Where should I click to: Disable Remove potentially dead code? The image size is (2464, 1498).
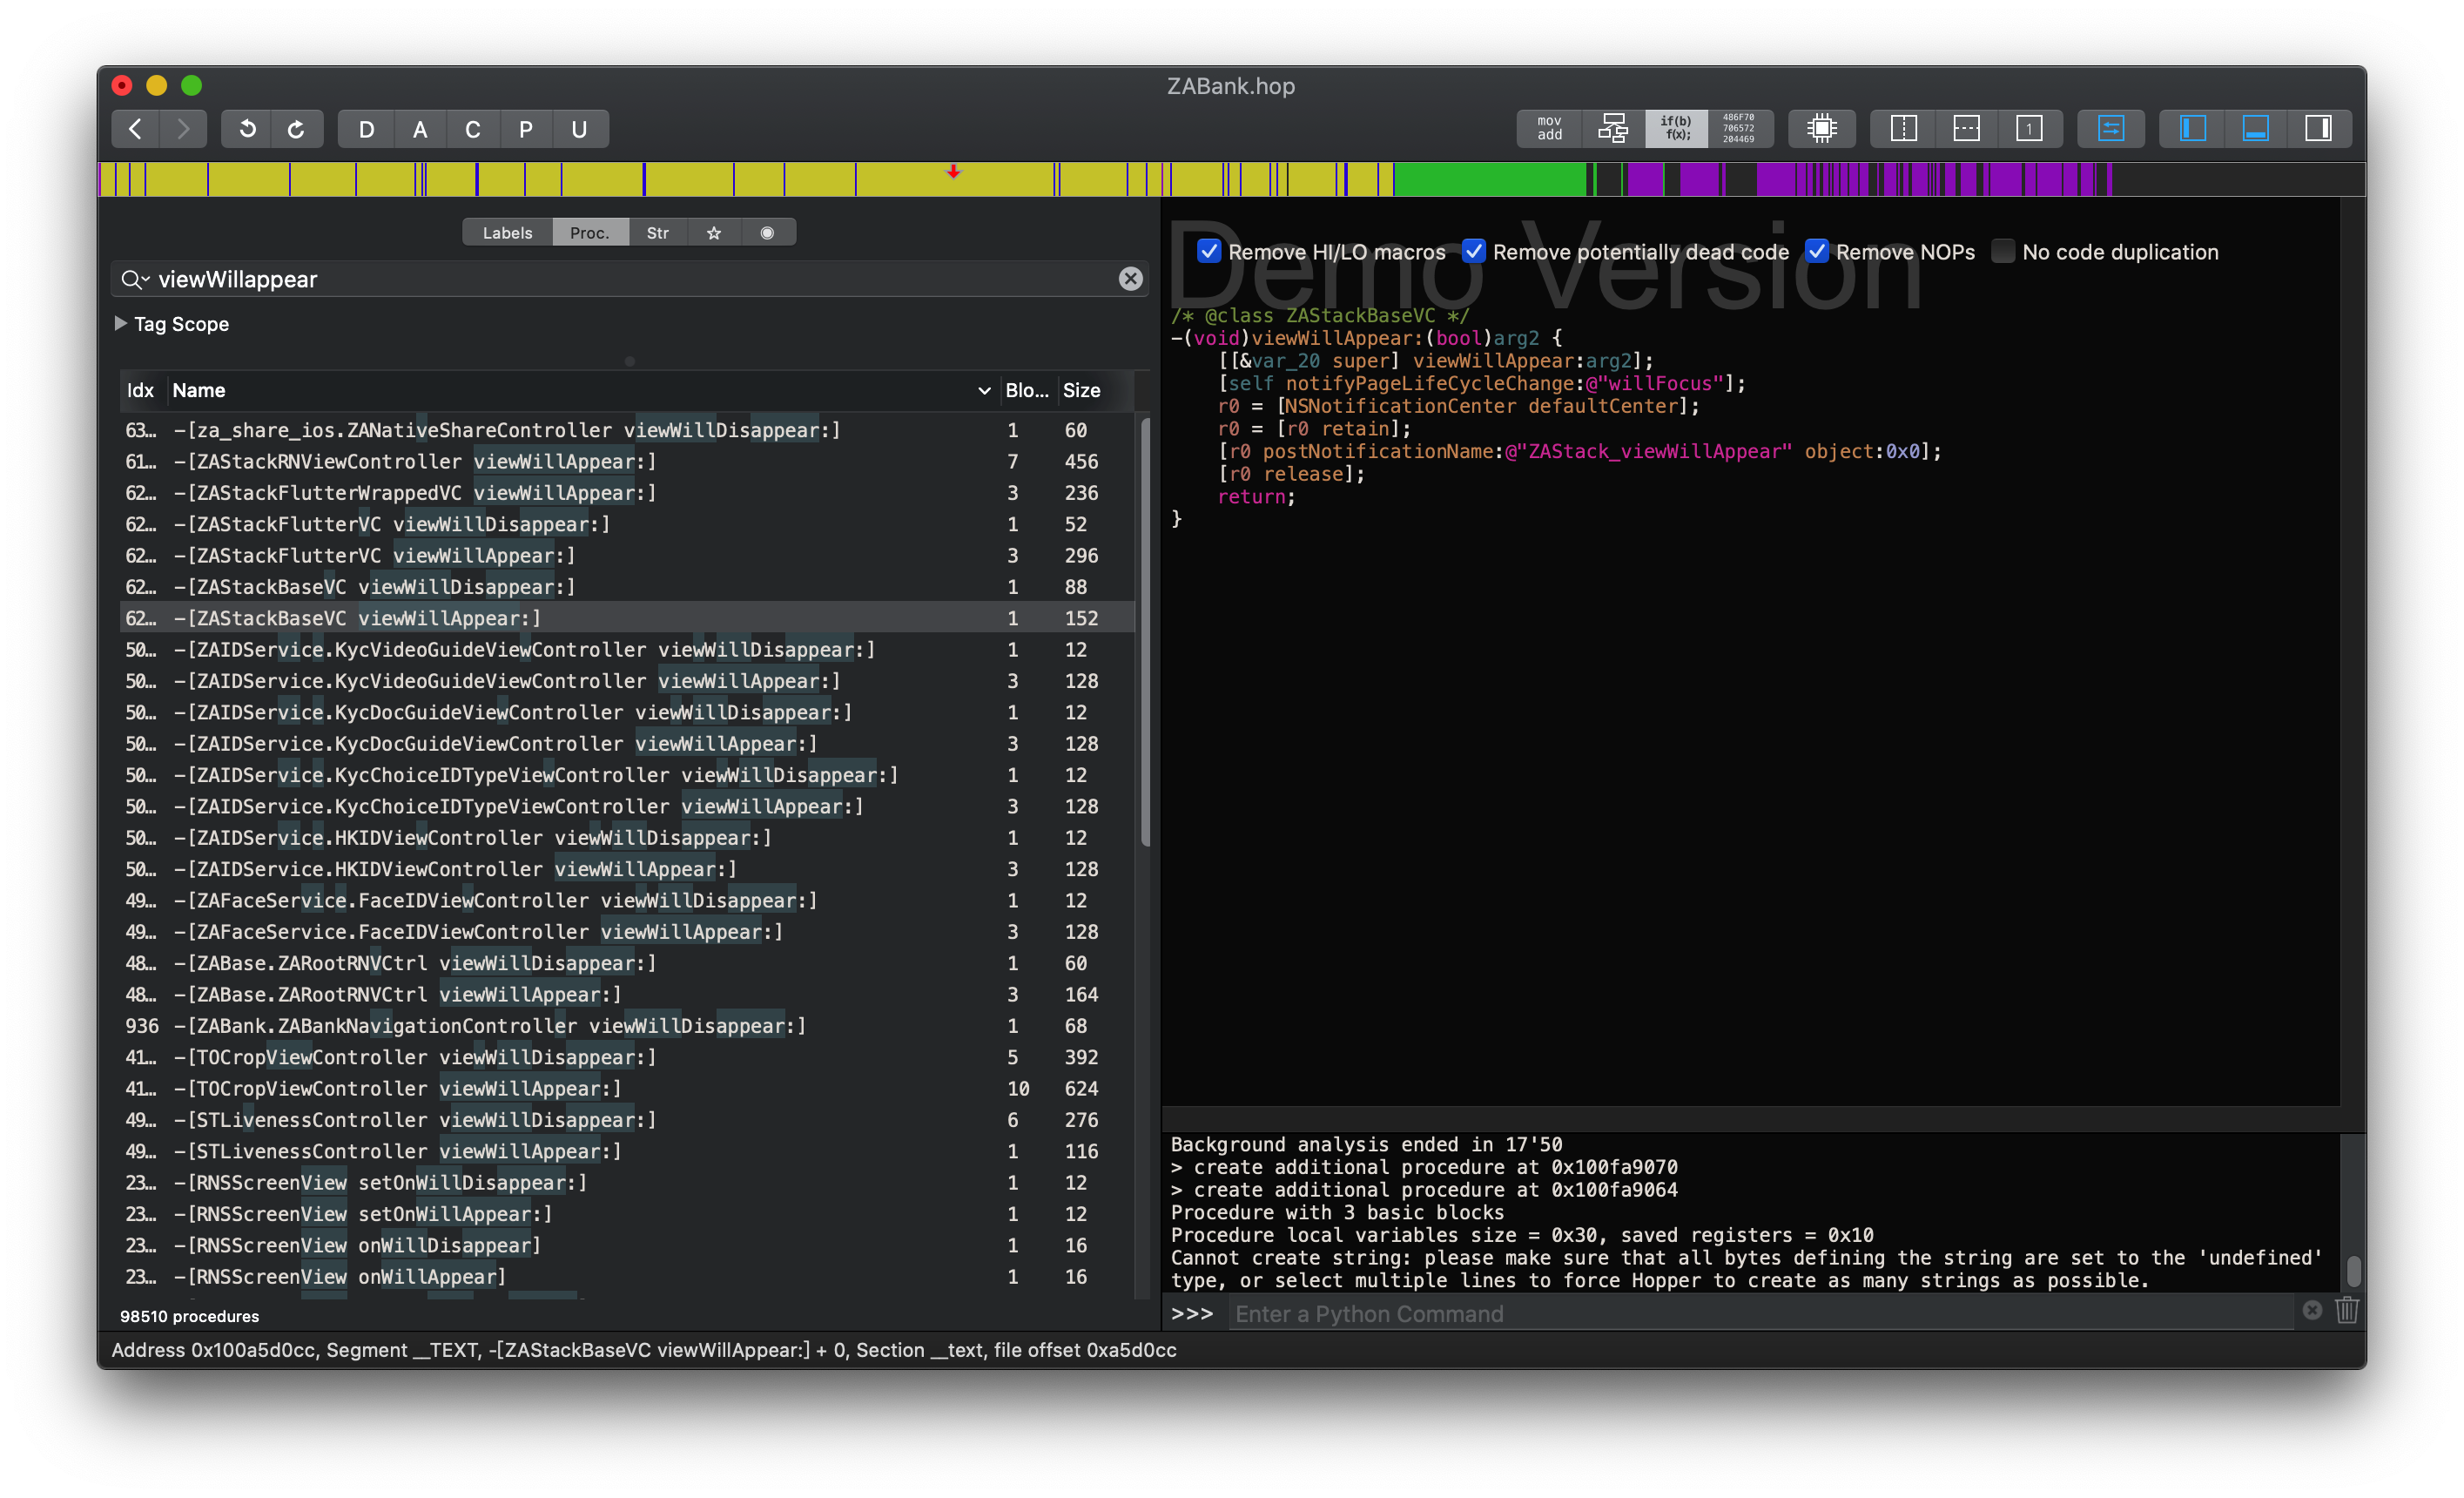(x=1473, y=251)
